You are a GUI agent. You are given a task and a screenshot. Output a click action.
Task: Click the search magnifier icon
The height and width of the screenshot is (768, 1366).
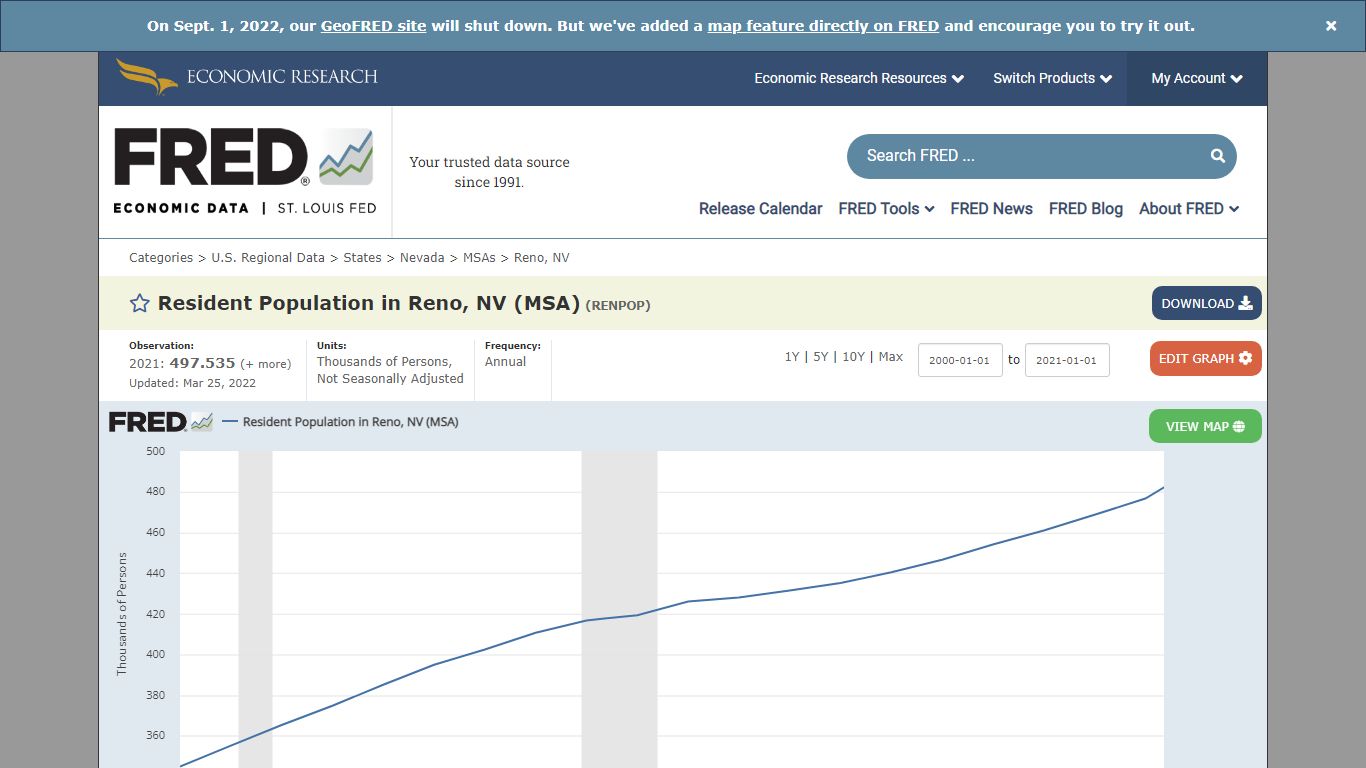[1217, 156]
